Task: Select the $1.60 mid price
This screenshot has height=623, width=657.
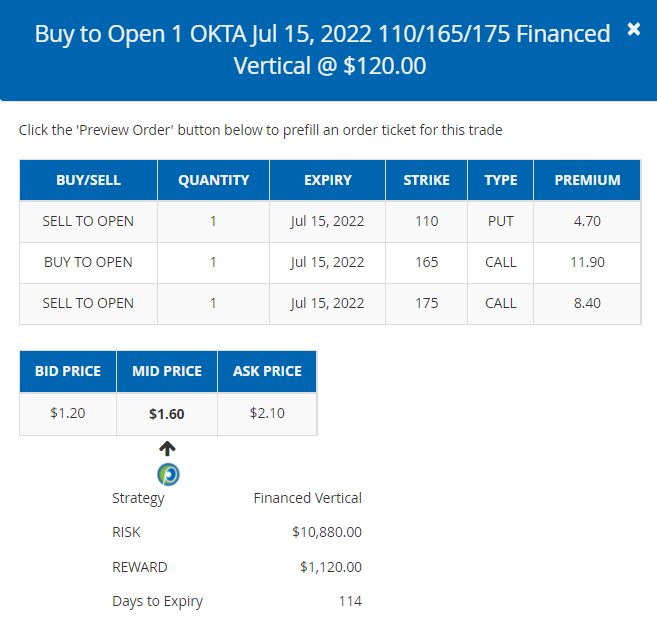Action: (167, 414)
